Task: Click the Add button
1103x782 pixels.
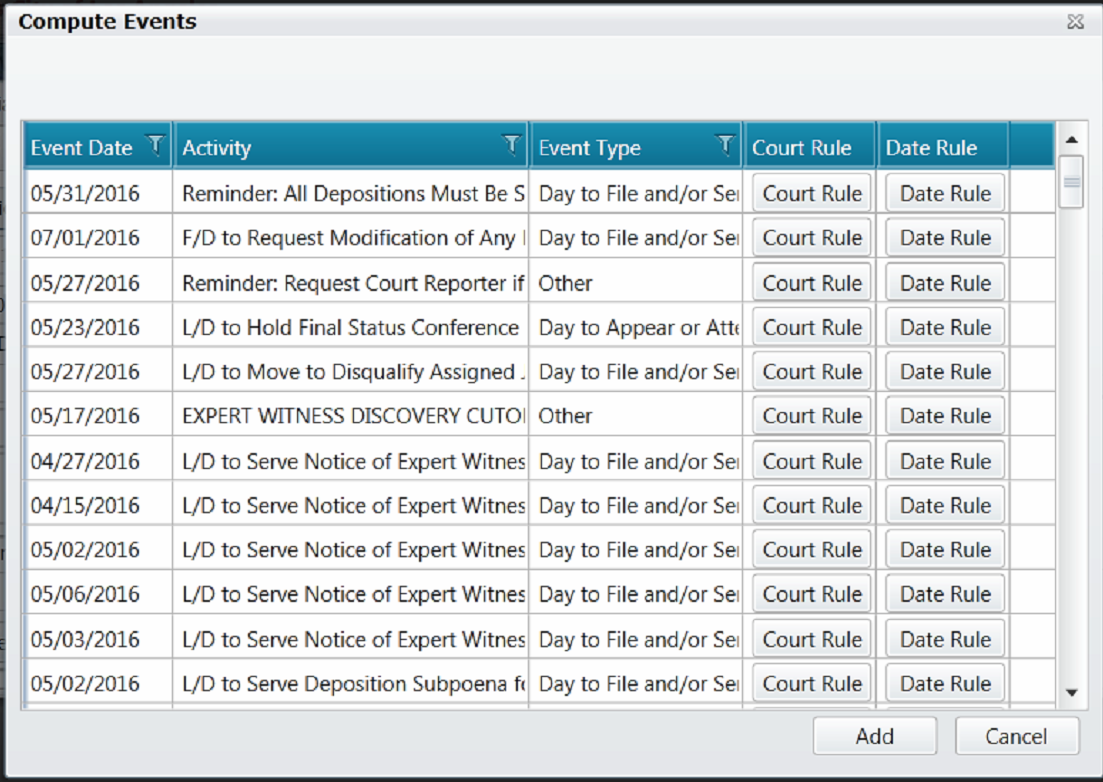Action: tap(874, 736)
